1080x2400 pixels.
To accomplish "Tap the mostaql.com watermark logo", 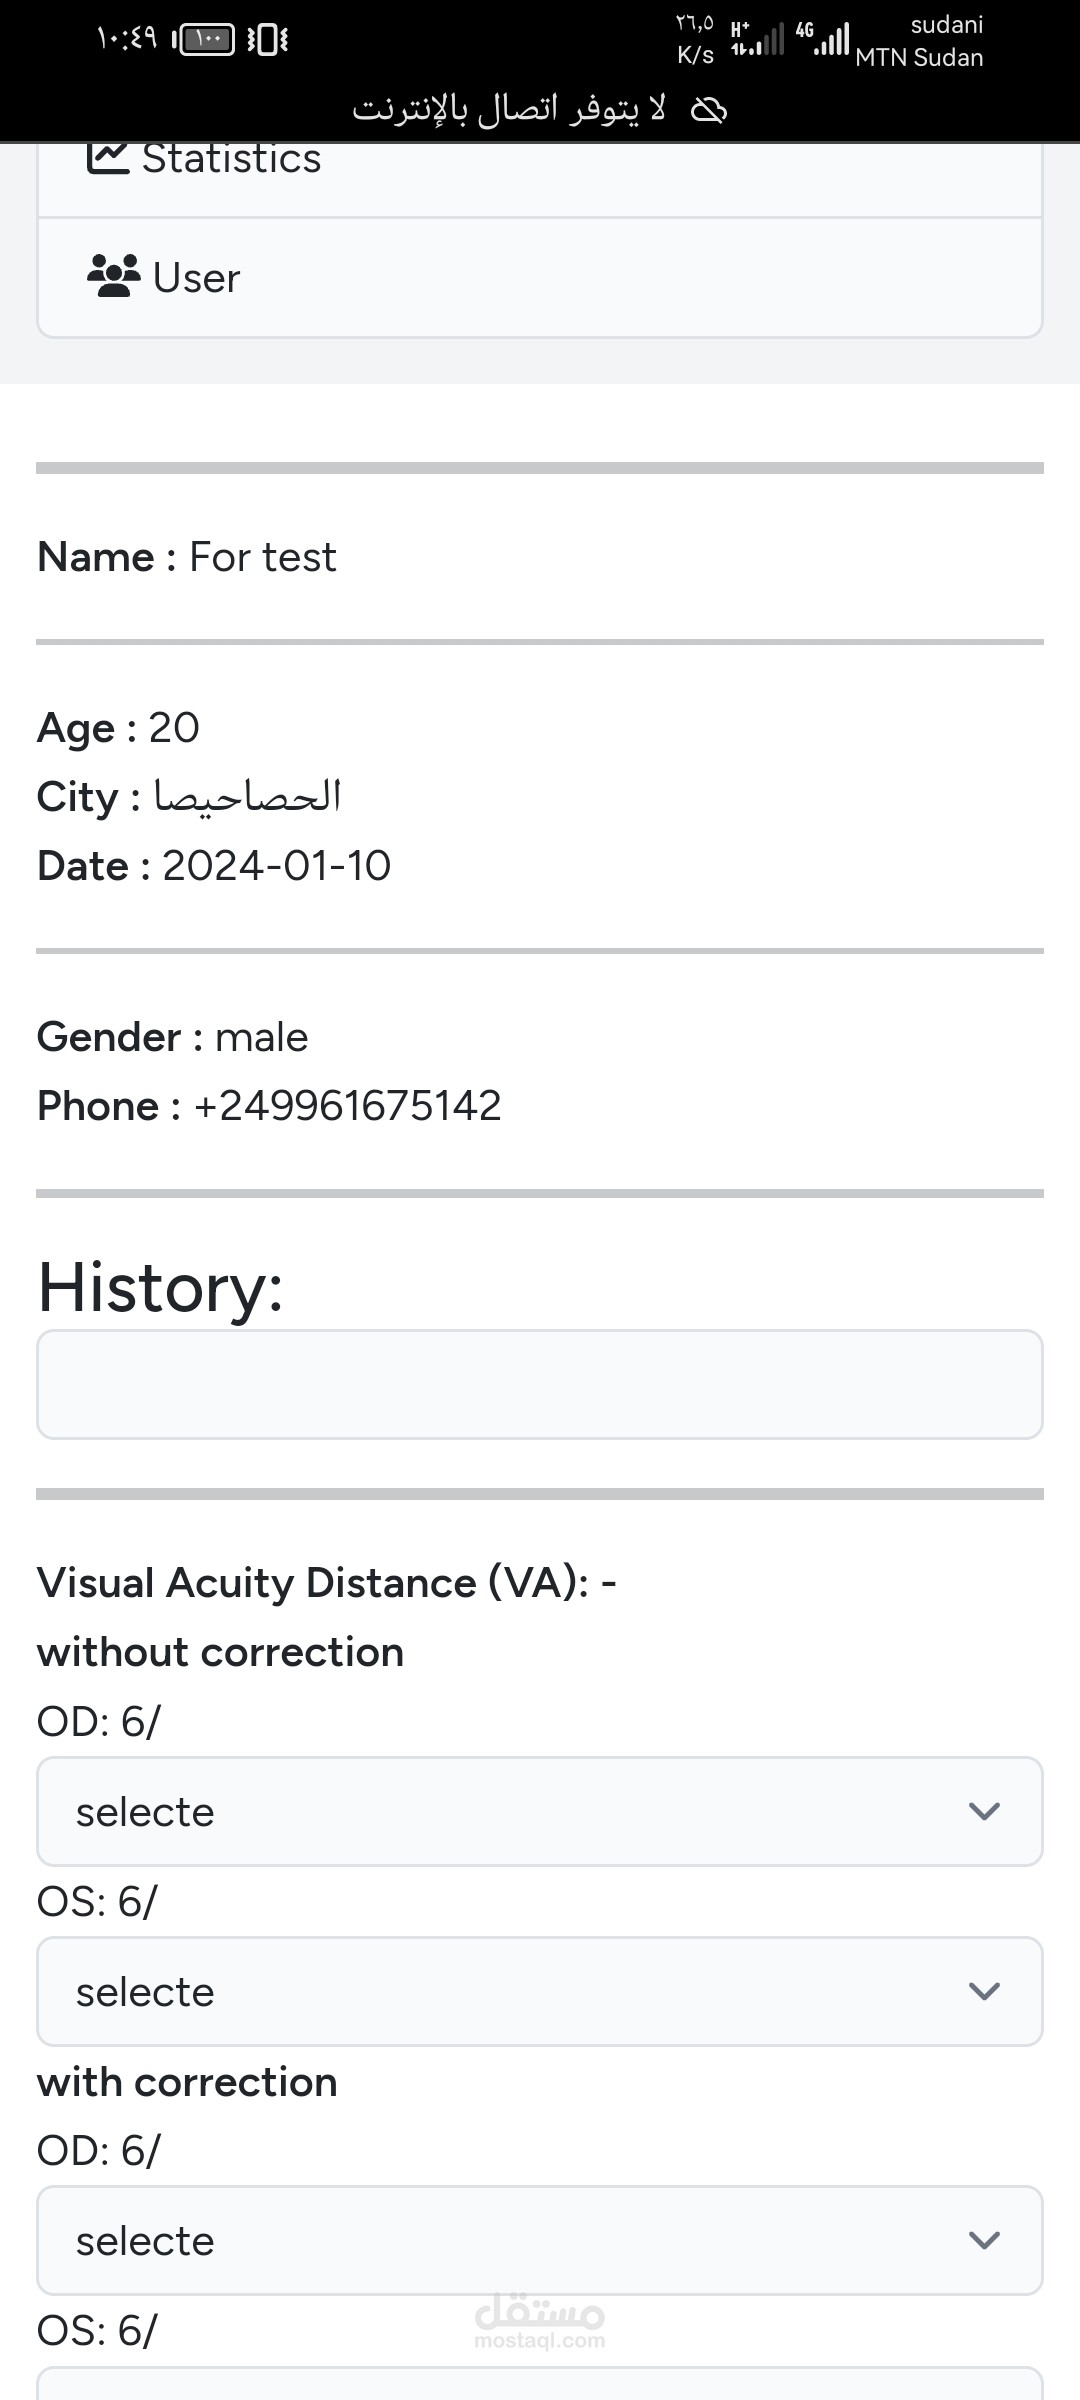I will click(540, 2320).
